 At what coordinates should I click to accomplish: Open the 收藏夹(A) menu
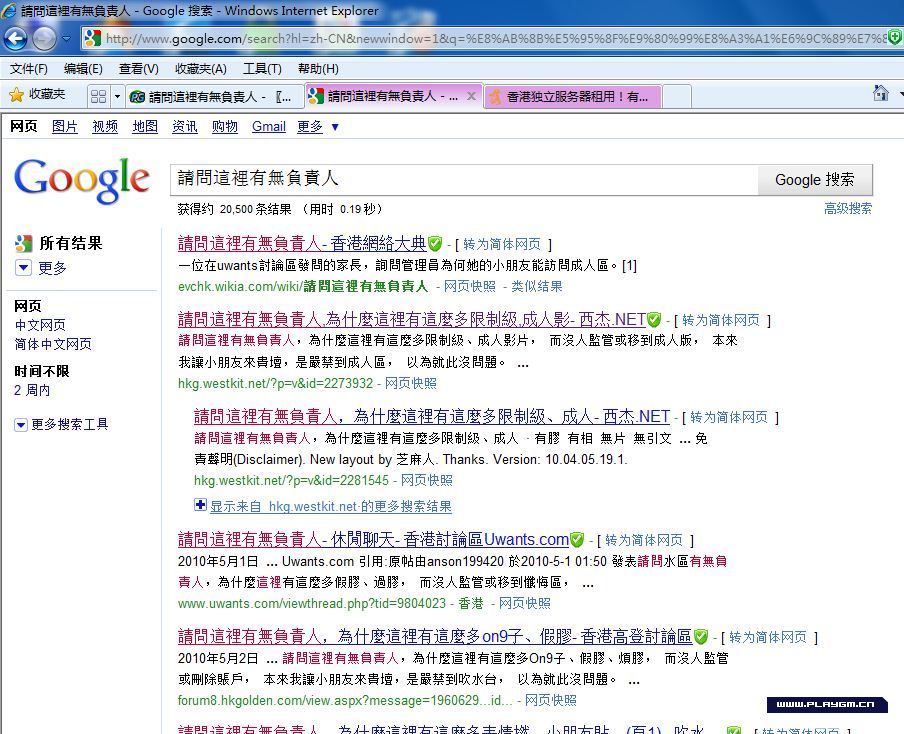[x=201, y=69]
